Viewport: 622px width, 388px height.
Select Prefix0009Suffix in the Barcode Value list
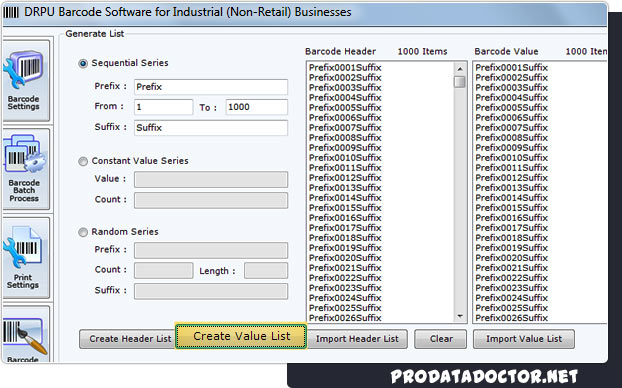(x=512, y=148)
